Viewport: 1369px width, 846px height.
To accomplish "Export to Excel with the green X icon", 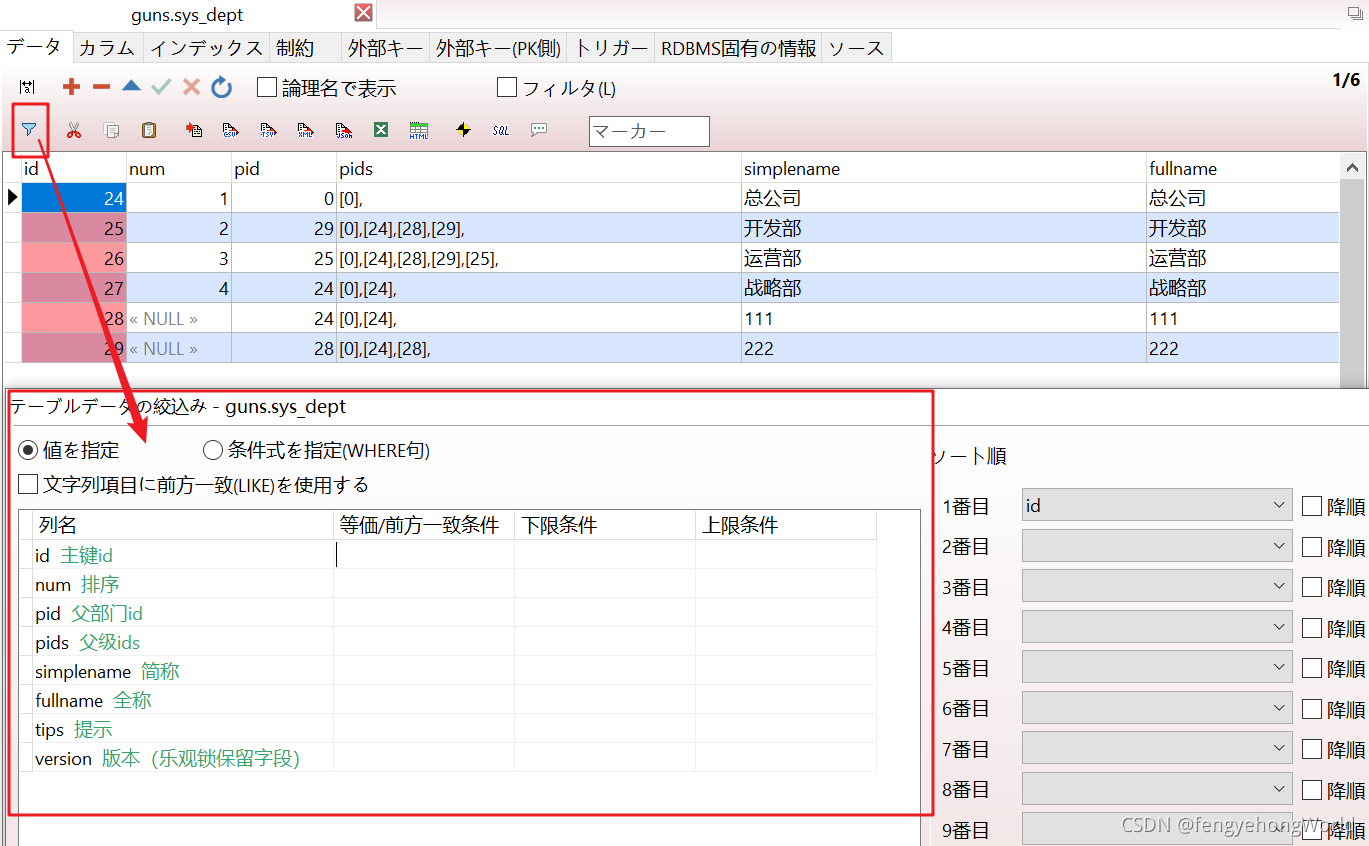I will [x=381, y=131].
